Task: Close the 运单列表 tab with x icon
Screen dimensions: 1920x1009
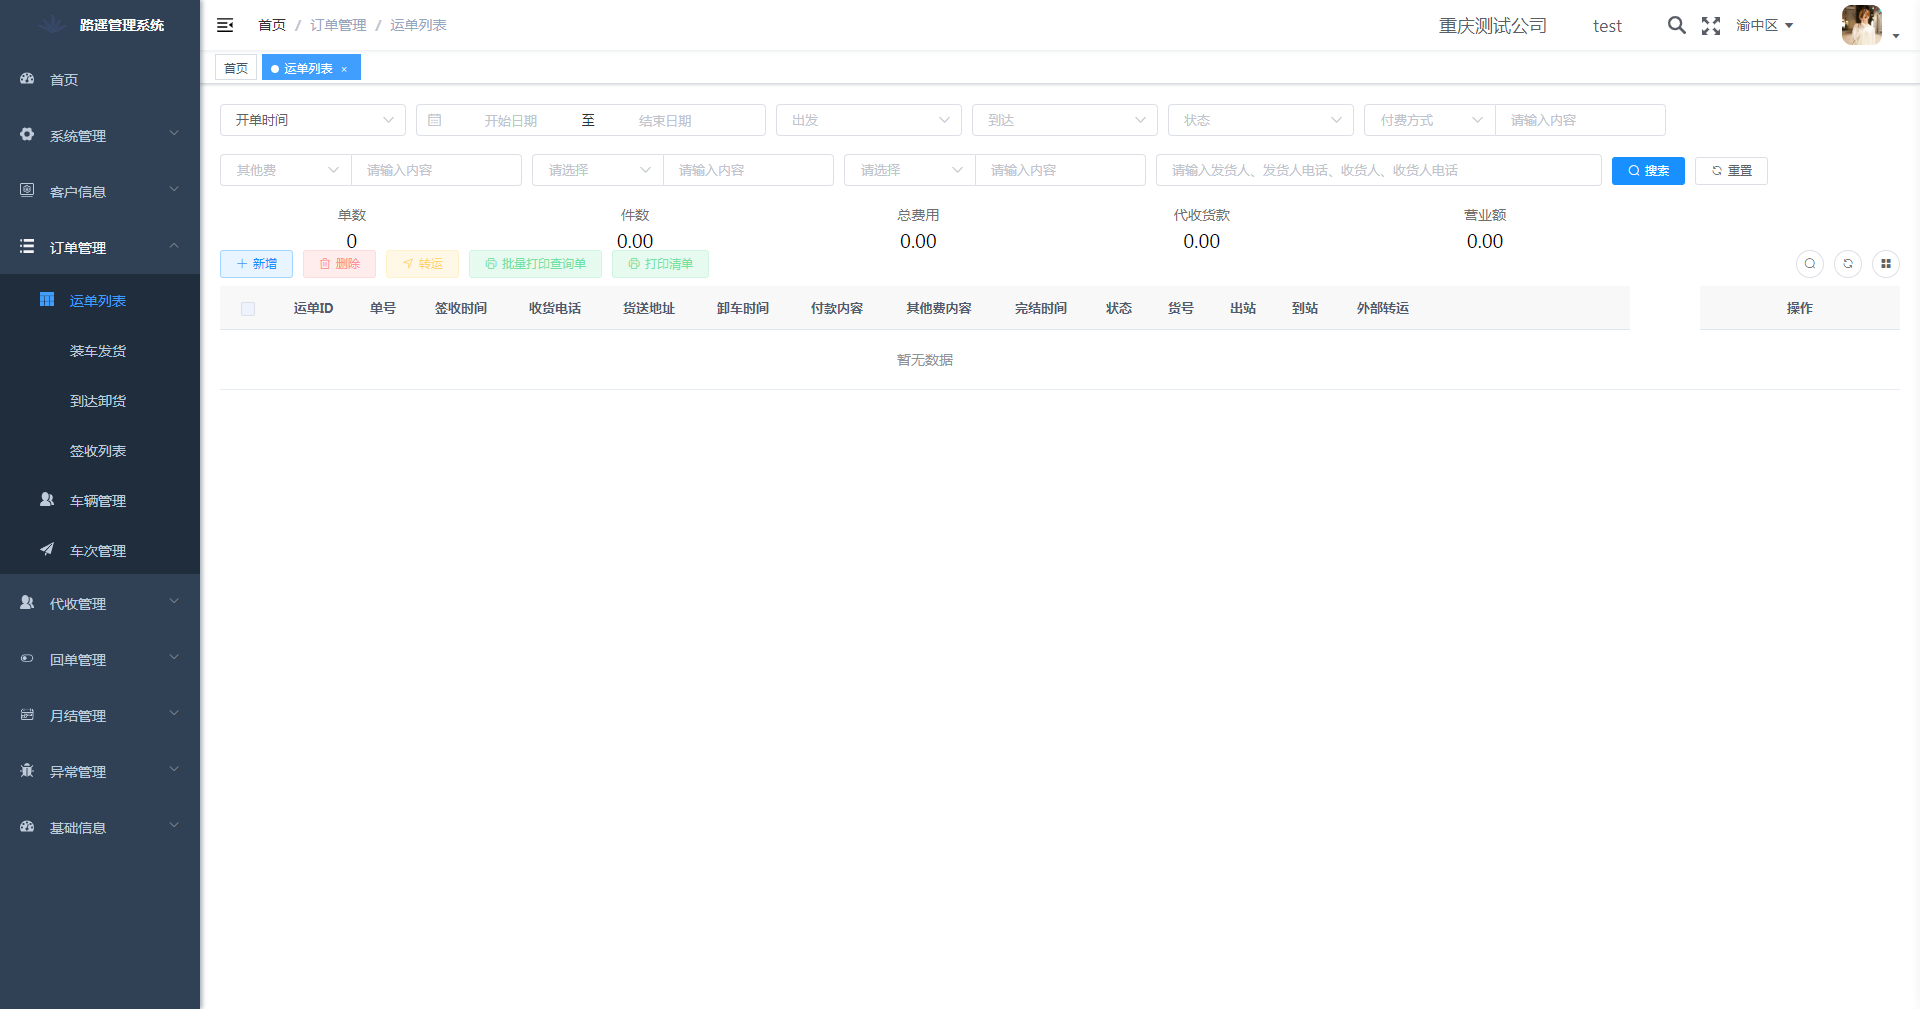Action: [x=344, y=69]
